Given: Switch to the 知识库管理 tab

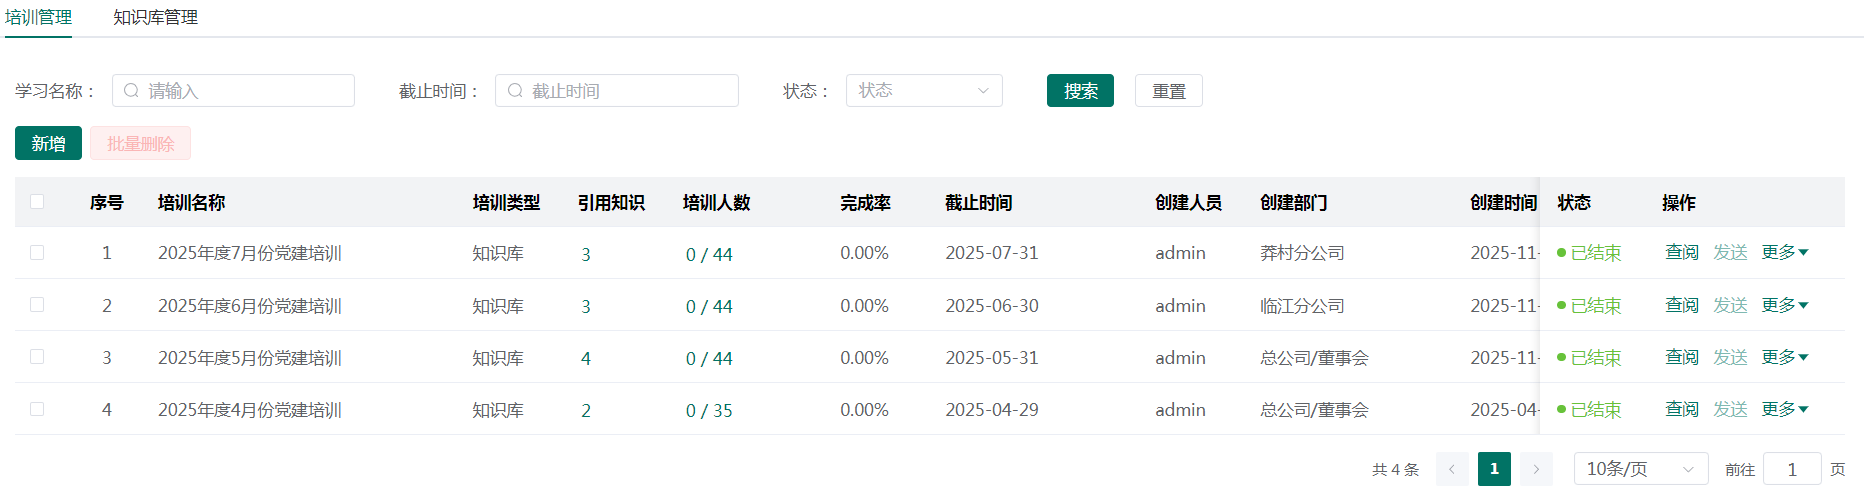Looking at the screenshot, I should (x=155, y=18).
